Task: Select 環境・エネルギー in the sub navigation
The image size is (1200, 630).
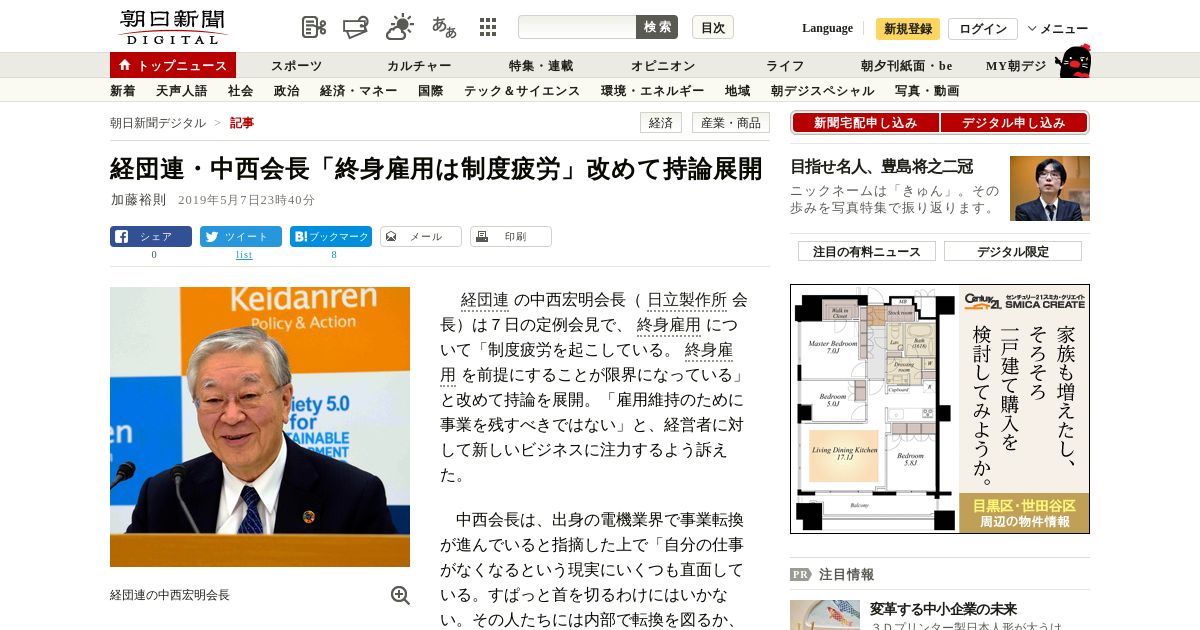Action: pos(653,91)
